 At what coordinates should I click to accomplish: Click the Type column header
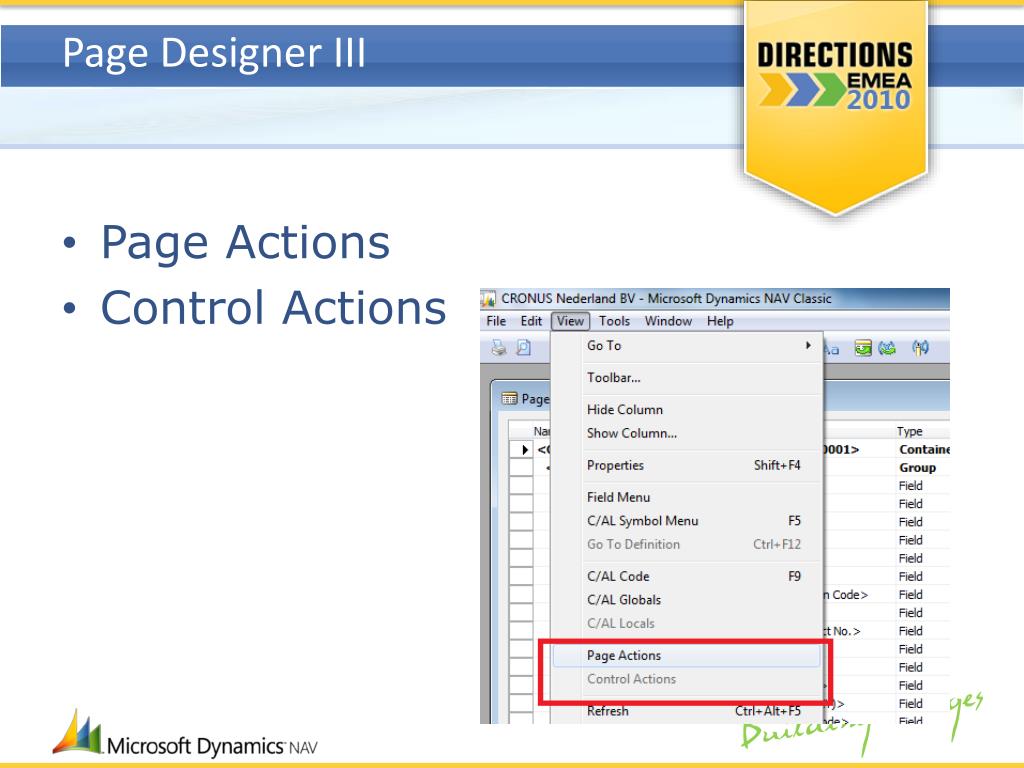(922, 431)
